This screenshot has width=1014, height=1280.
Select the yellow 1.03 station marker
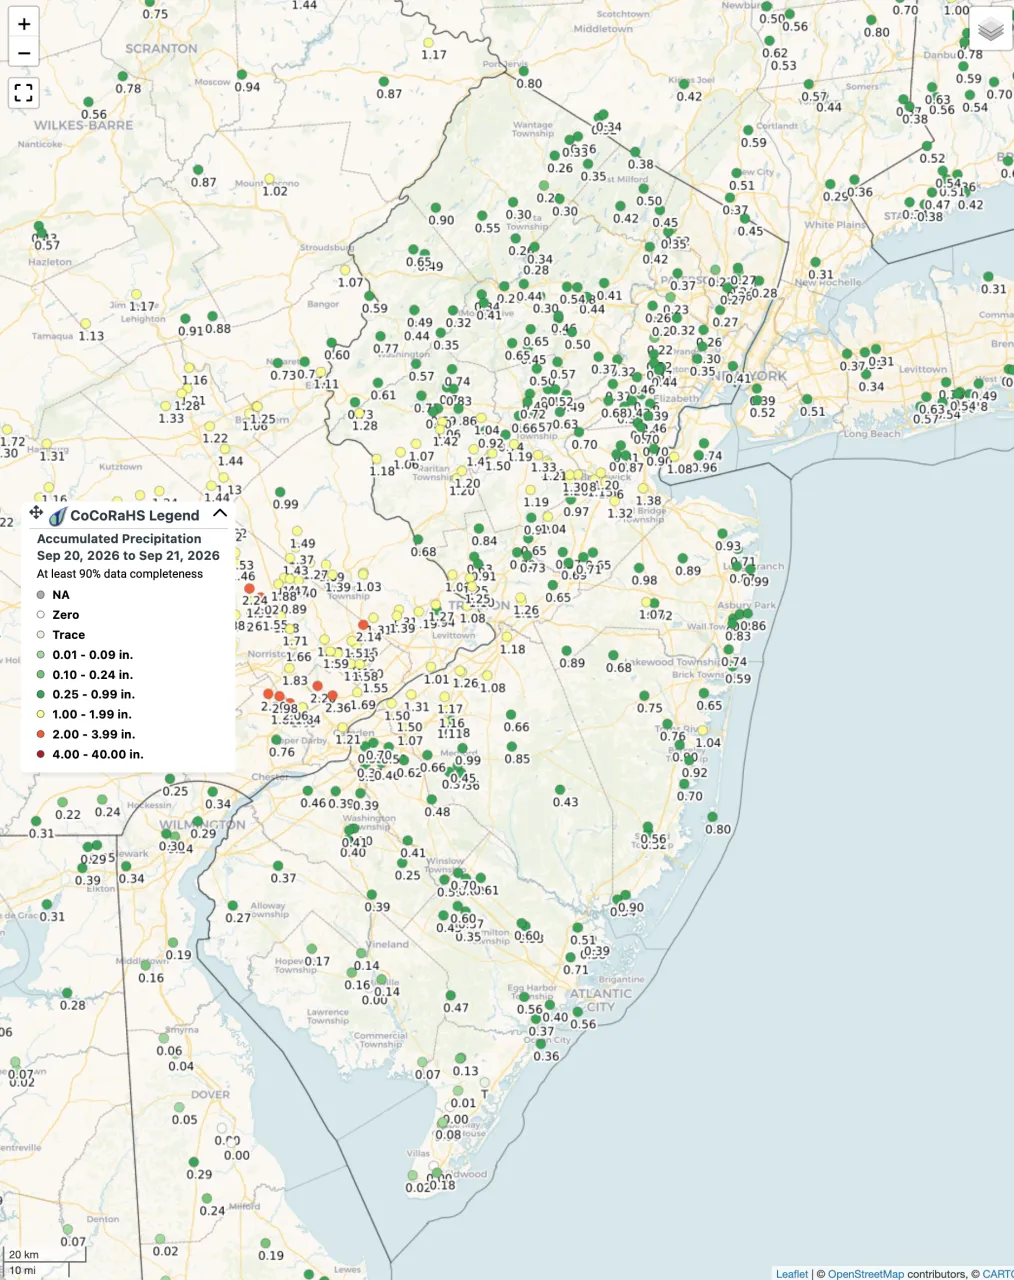tap(361, 575)
